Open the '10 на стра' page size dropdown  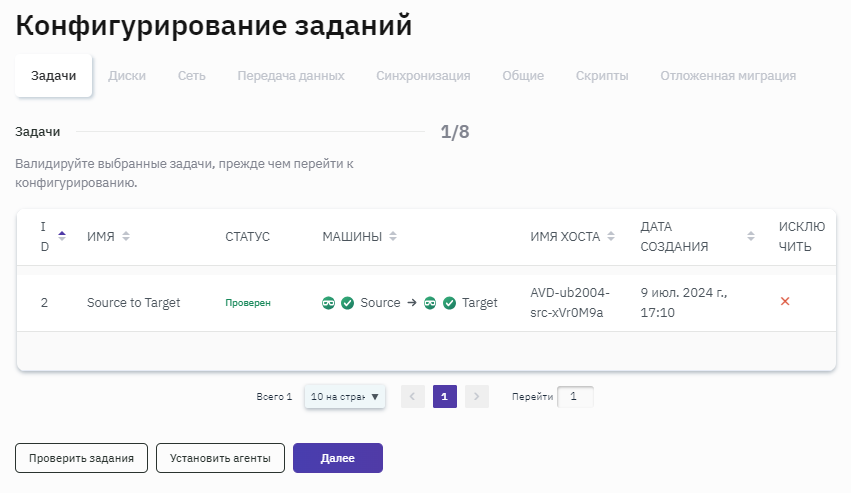[x=345, y=397]
